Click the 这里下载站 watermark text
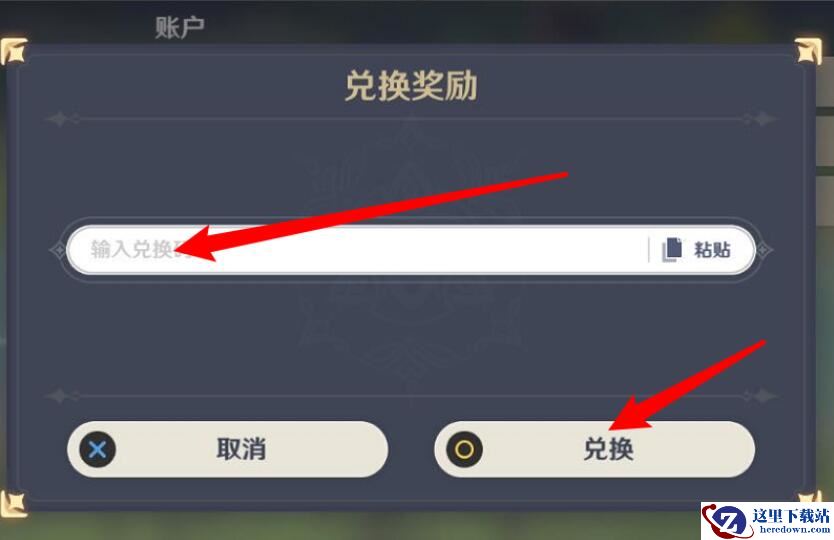Screen dimensions: 834x540 [791, 516]
